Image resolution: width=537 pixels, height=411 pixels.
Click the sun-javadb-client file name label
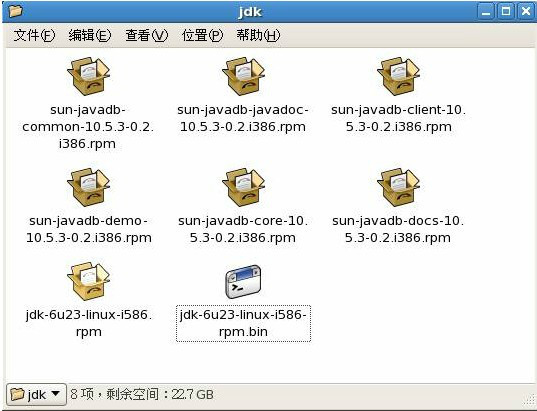(x=398, y=118)
